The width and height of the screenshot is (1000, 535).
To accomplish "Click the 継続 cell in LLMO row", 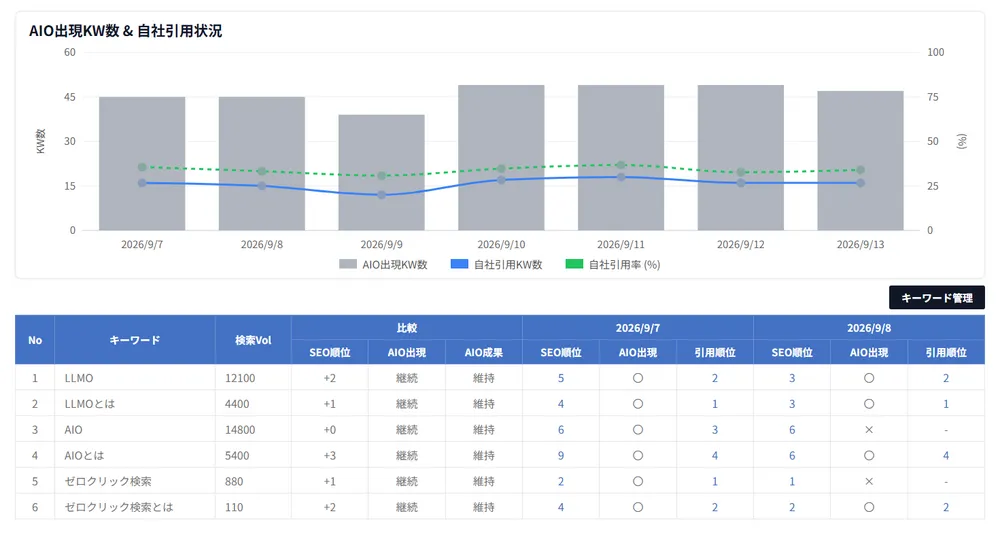I will pyautogui.click(x=407, y=378).
